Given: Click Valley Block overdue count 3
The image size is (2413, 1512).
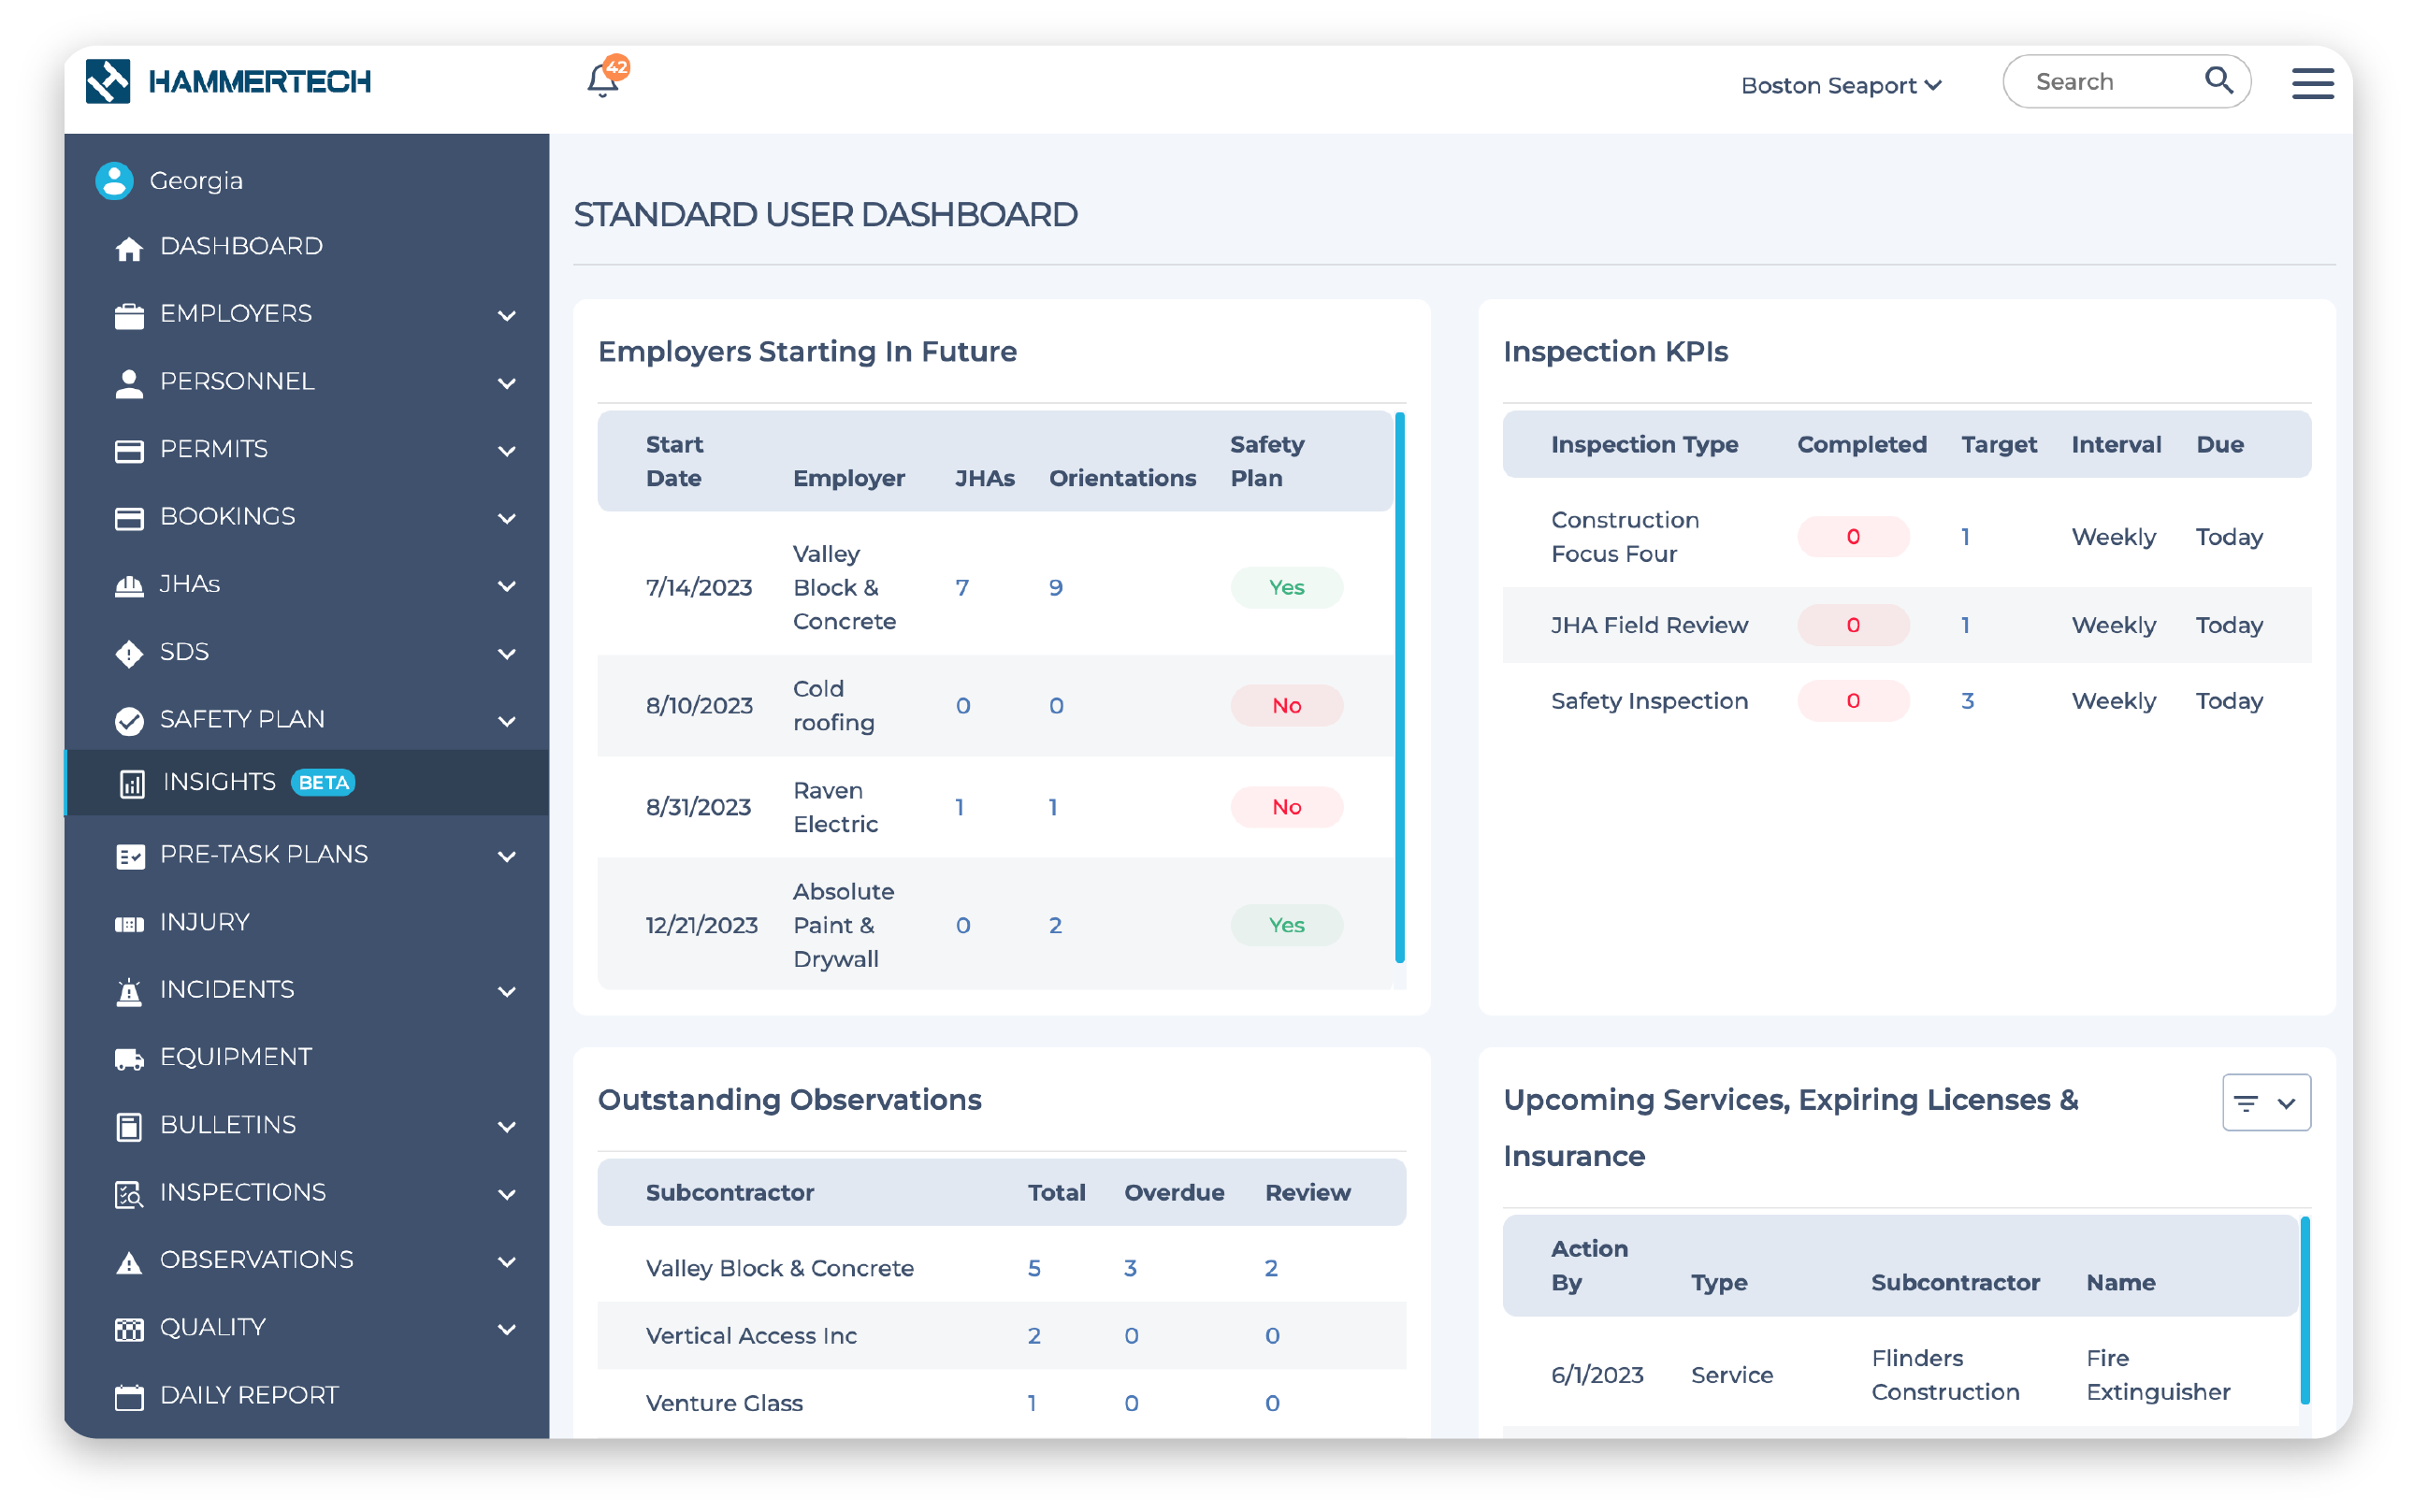Looking at the screenshot, I should (x=1130, y=1268).
